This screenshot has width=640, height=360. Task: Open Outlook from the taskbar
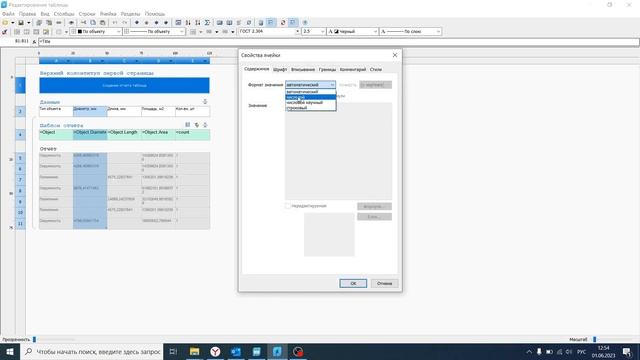(236, 351)
